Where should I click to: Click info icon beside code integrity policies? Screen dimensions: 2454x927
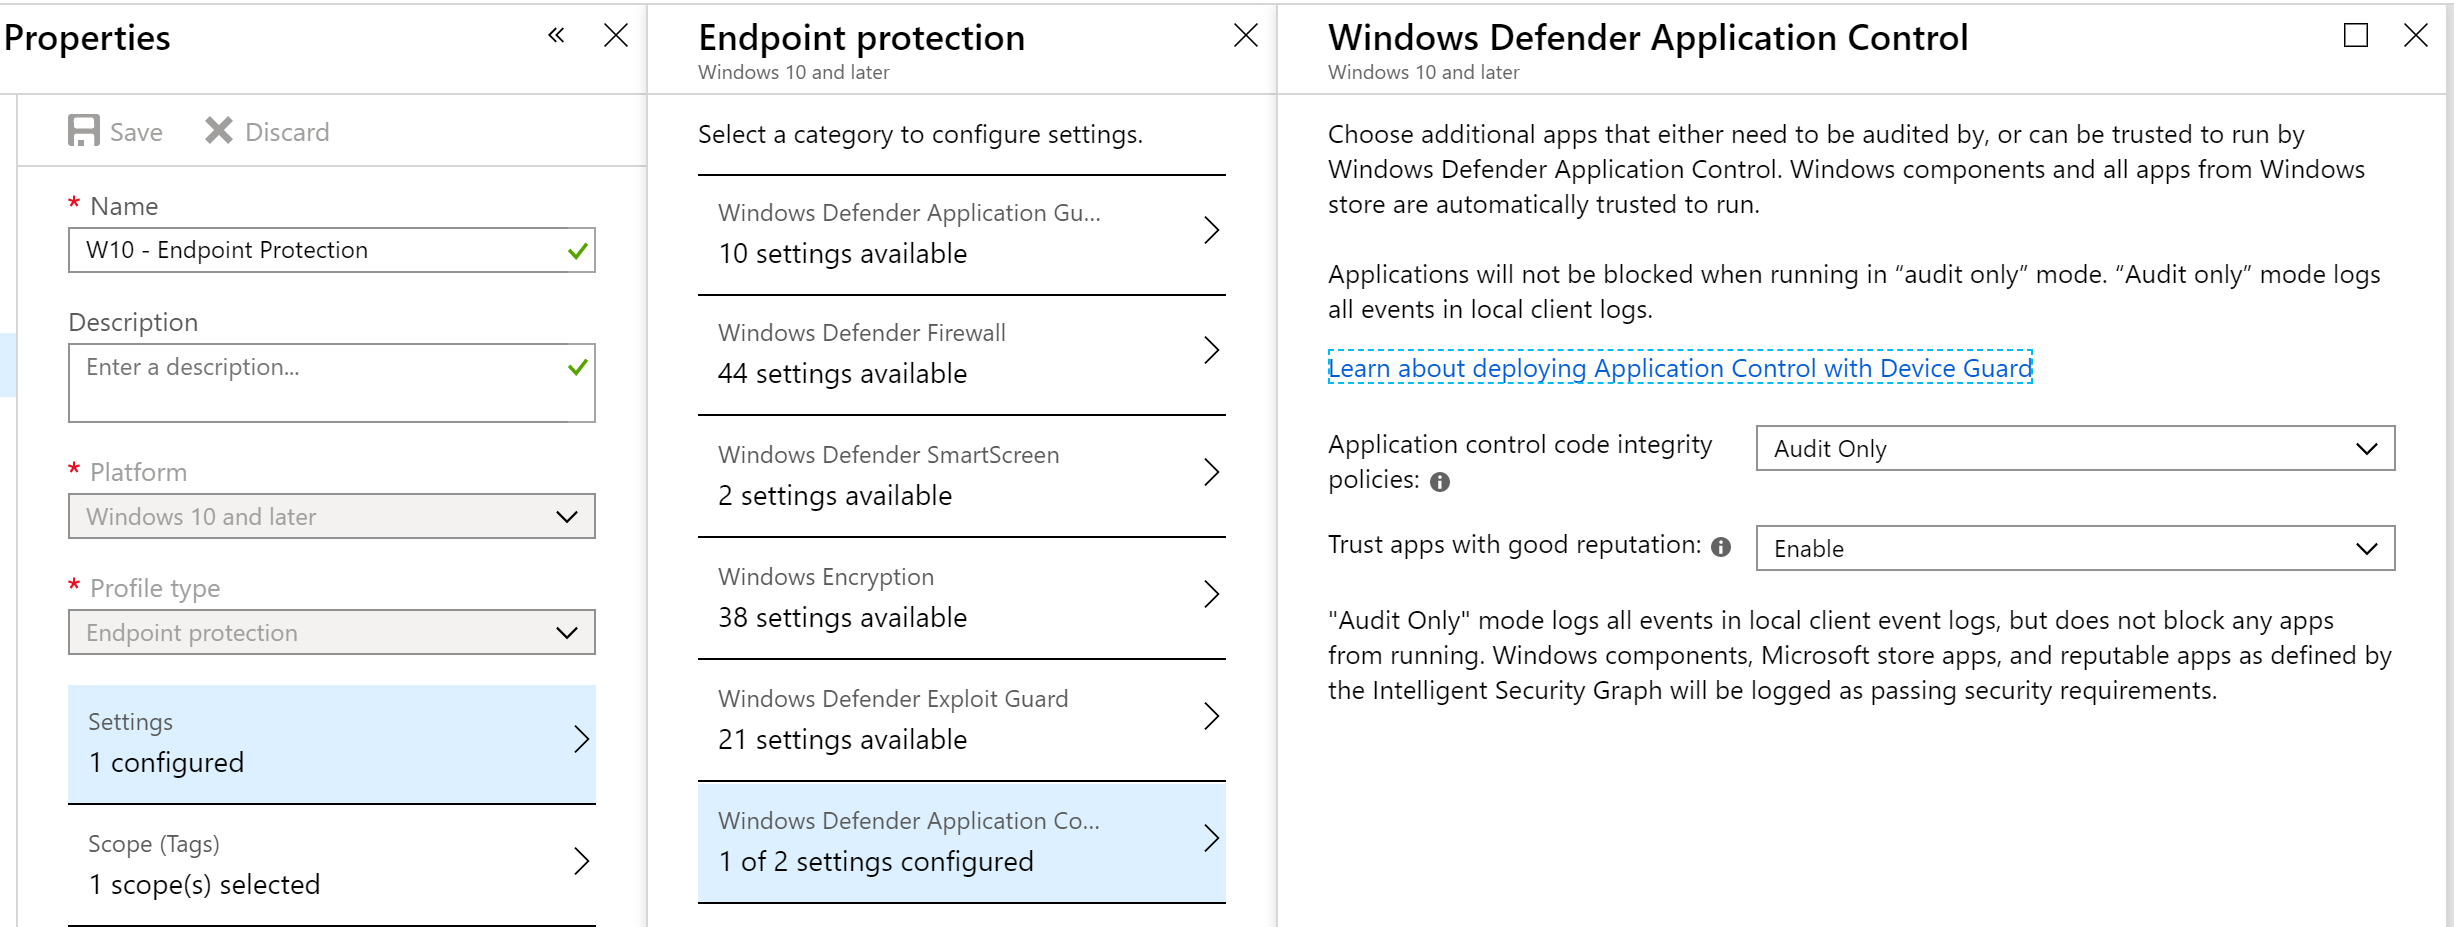1440,482
